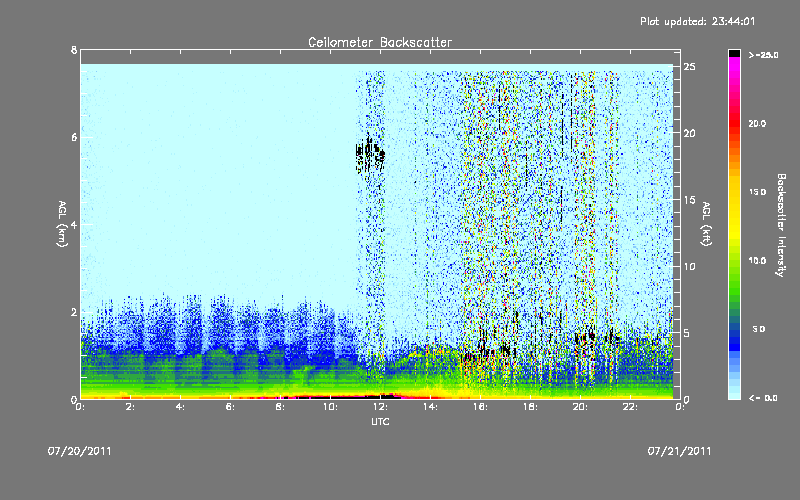The image size is (800, 500).
Task: Click the "2:" hour tick label
Action: (x=131, y=407)
